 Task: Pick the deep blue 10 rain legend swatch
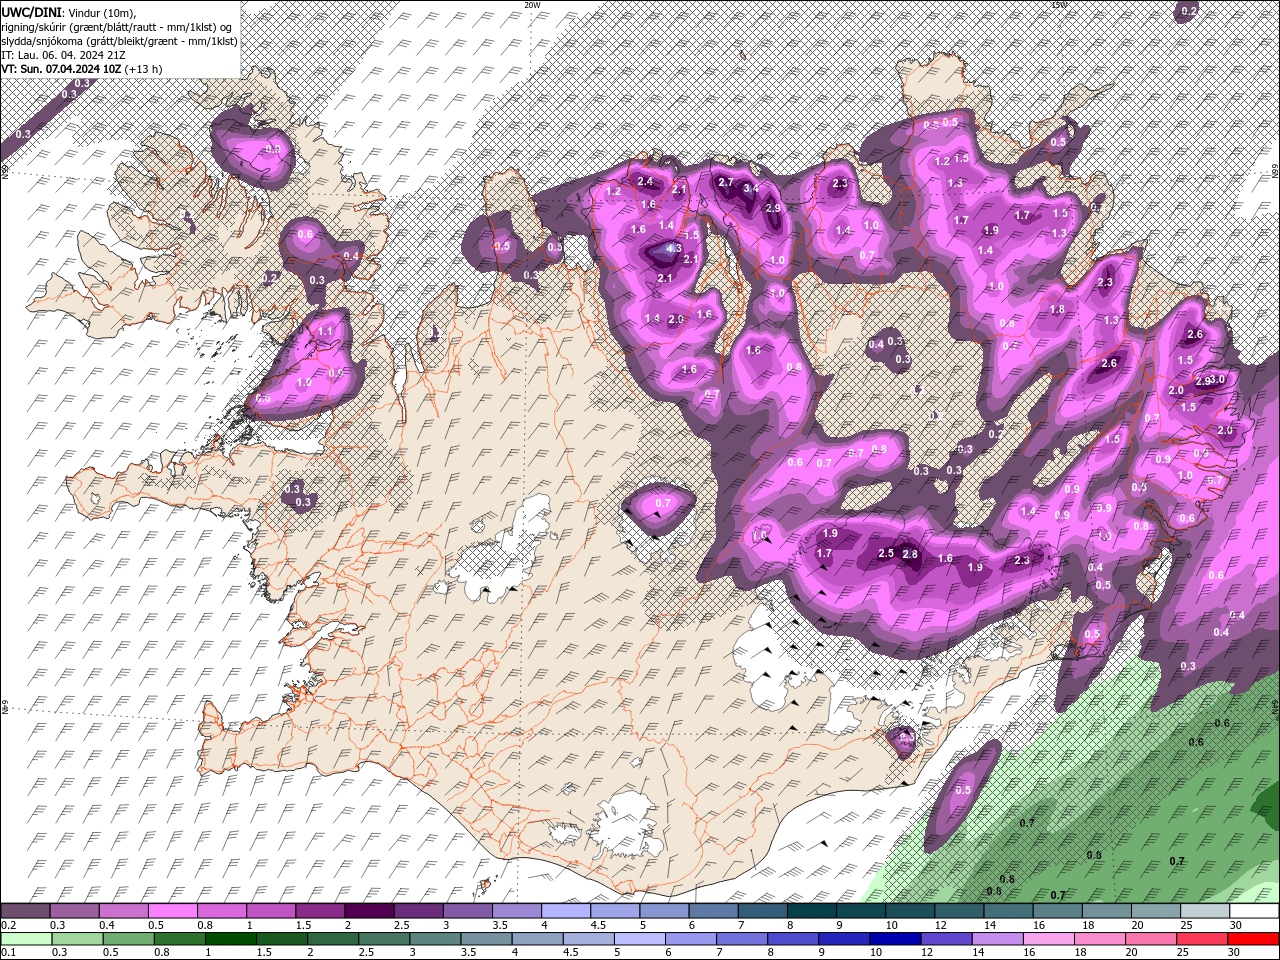click(x=895, y=938)
